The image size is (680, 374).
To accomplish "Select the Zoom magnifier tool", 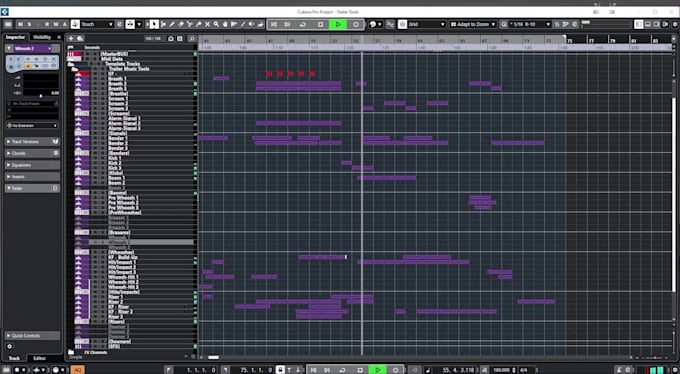I will [216, 24].
